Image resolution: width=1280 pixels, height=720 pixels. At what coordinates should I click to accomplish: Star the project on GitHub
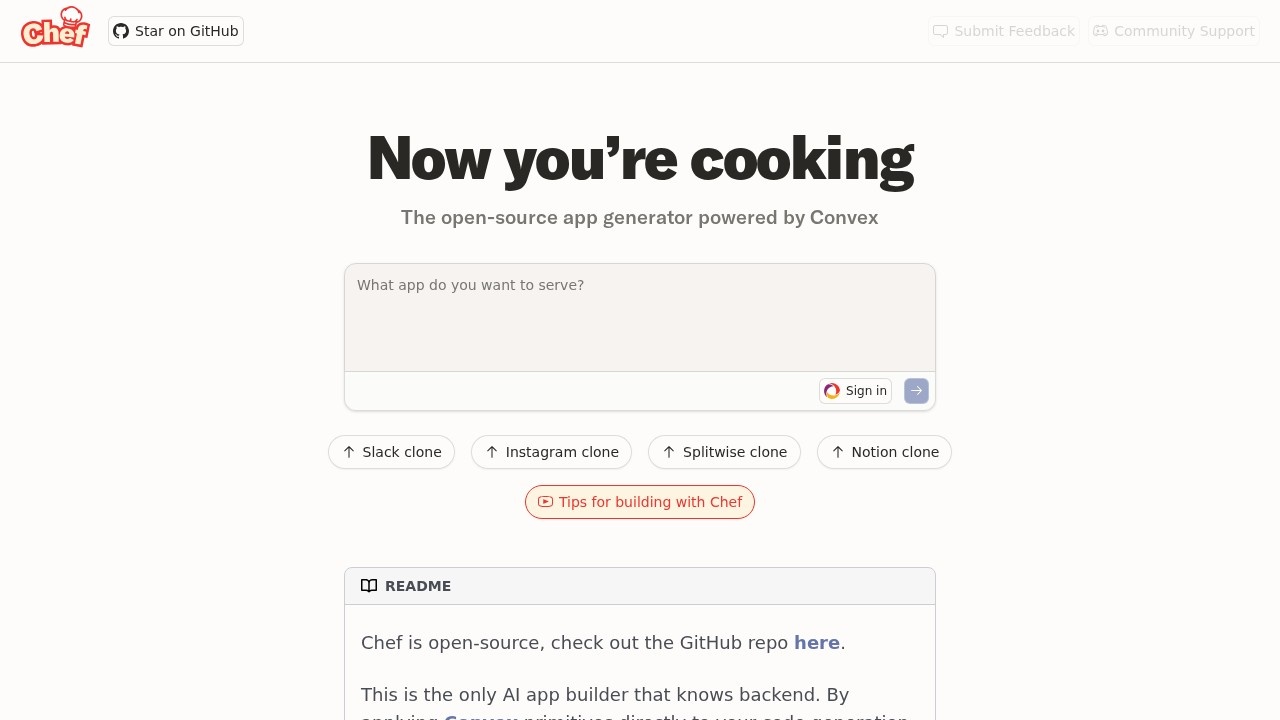(x=176, y=31)
